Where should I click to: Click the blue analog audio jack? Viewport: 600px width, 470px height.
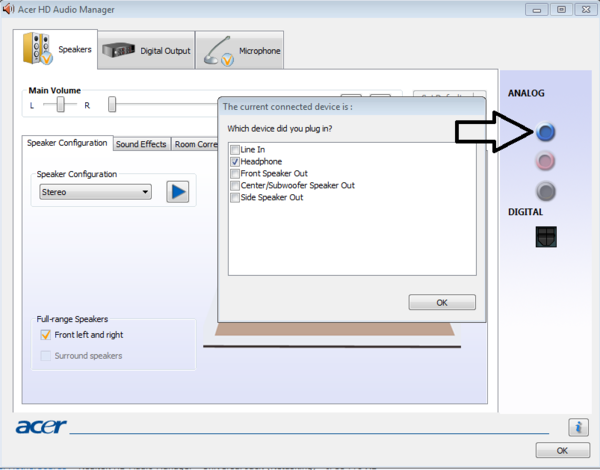[545, 132]
